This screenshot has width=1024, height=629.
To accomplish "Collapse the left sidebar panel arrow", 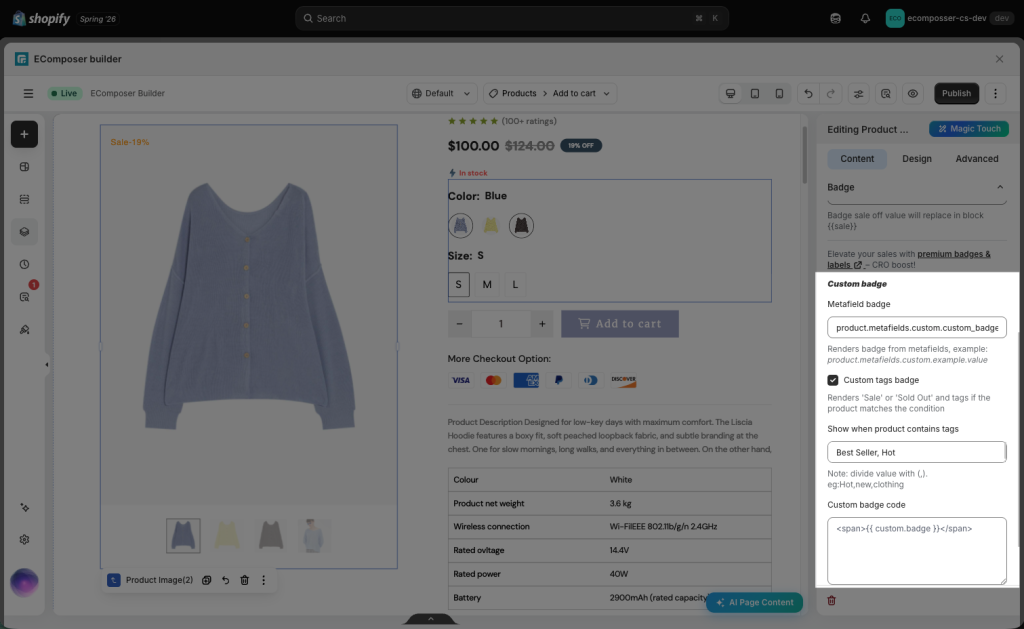I will pos(47,364).
